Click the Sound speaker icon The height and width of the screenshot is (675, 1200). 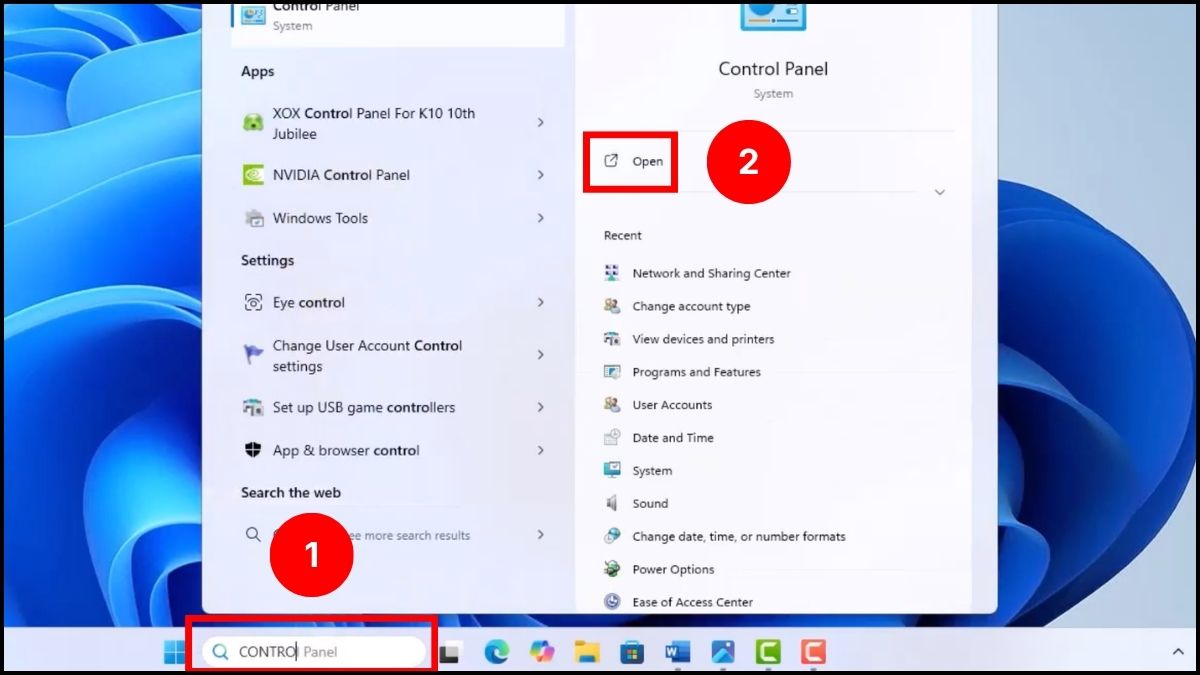pyautogui.click(x=612, y=503)
